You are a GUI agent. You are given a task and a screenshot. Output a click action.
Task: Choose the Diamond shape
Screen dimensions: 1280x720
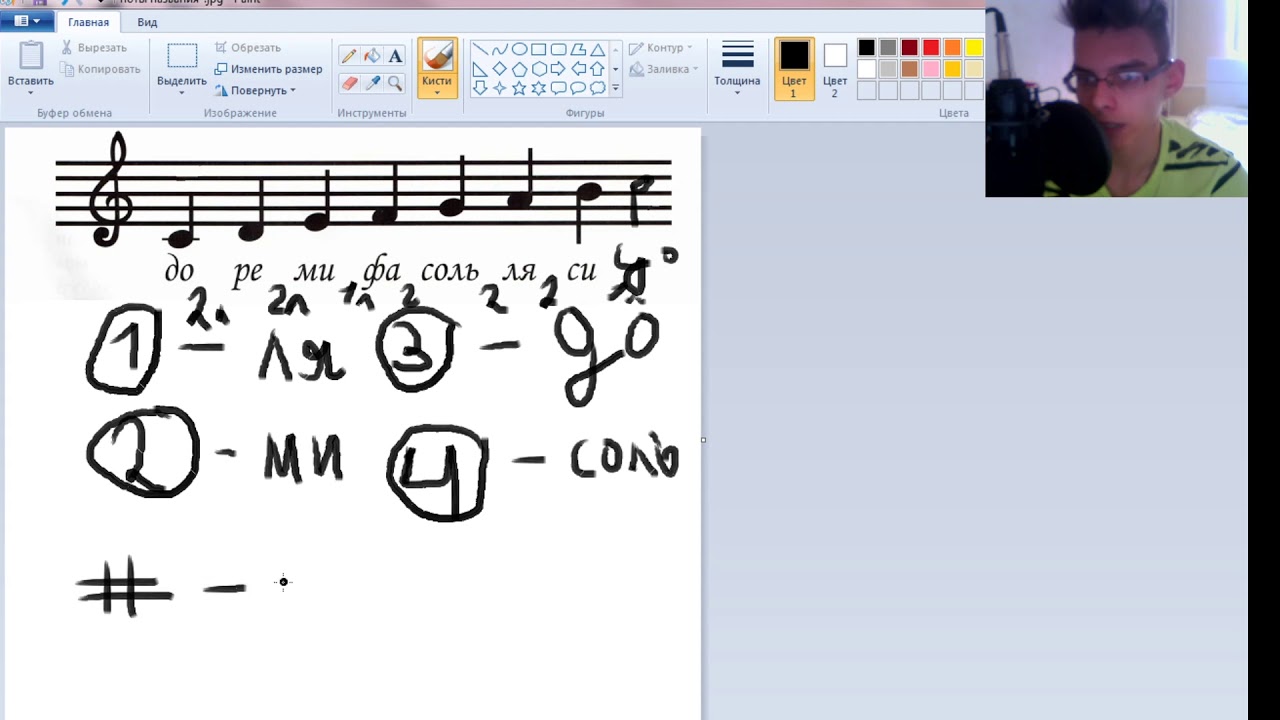pyautogui.click(x=500, y=69)
